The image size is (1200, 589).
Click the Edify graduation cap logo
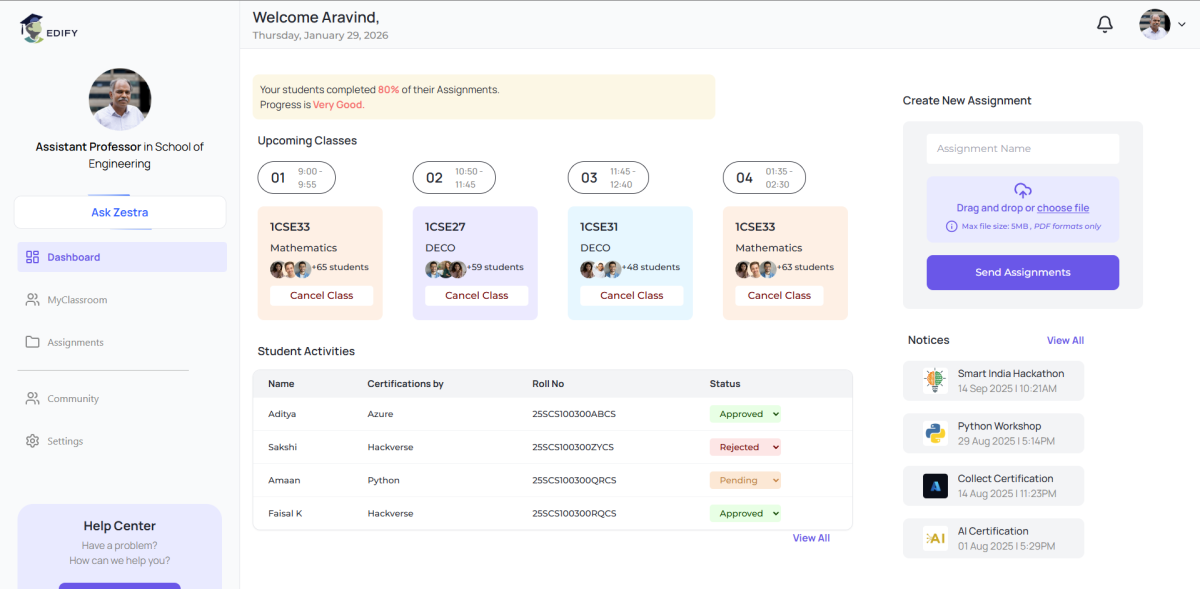click(32, 28)
